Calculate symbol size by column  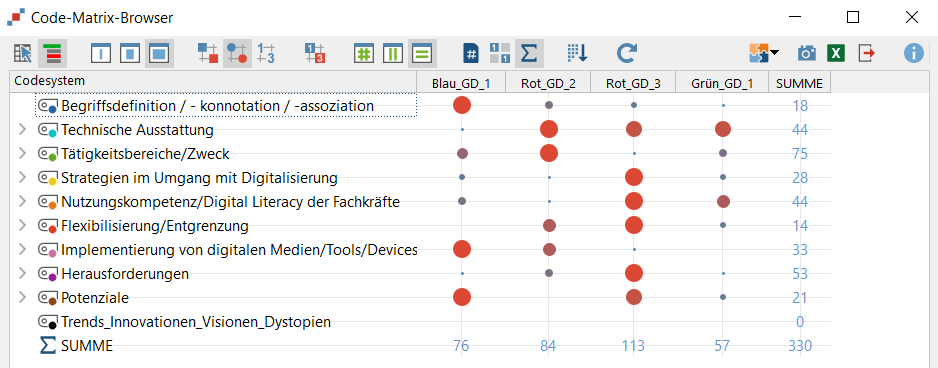[392, 54]
